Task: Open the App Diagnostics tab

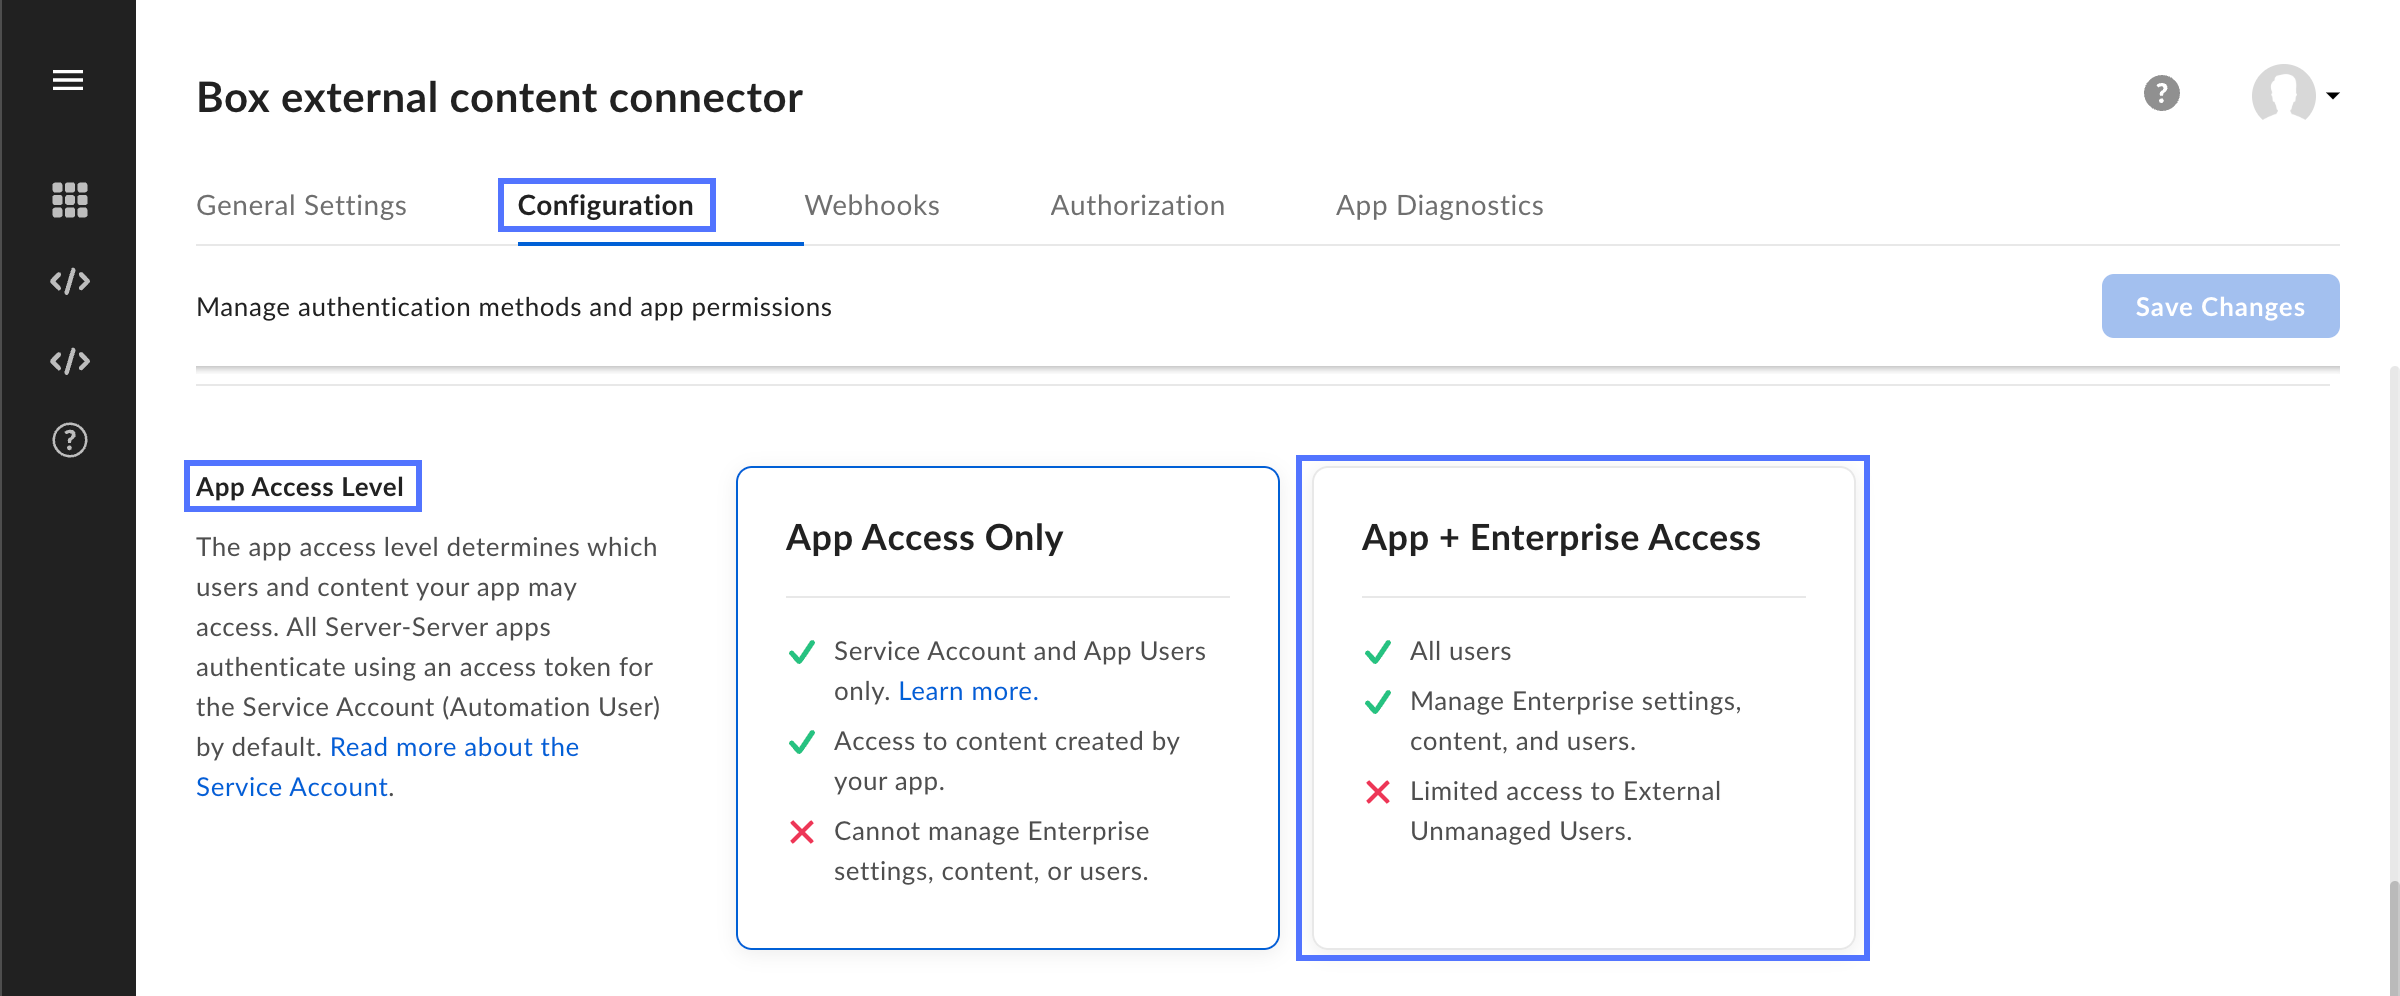Action: click(x=1439, y=205)
